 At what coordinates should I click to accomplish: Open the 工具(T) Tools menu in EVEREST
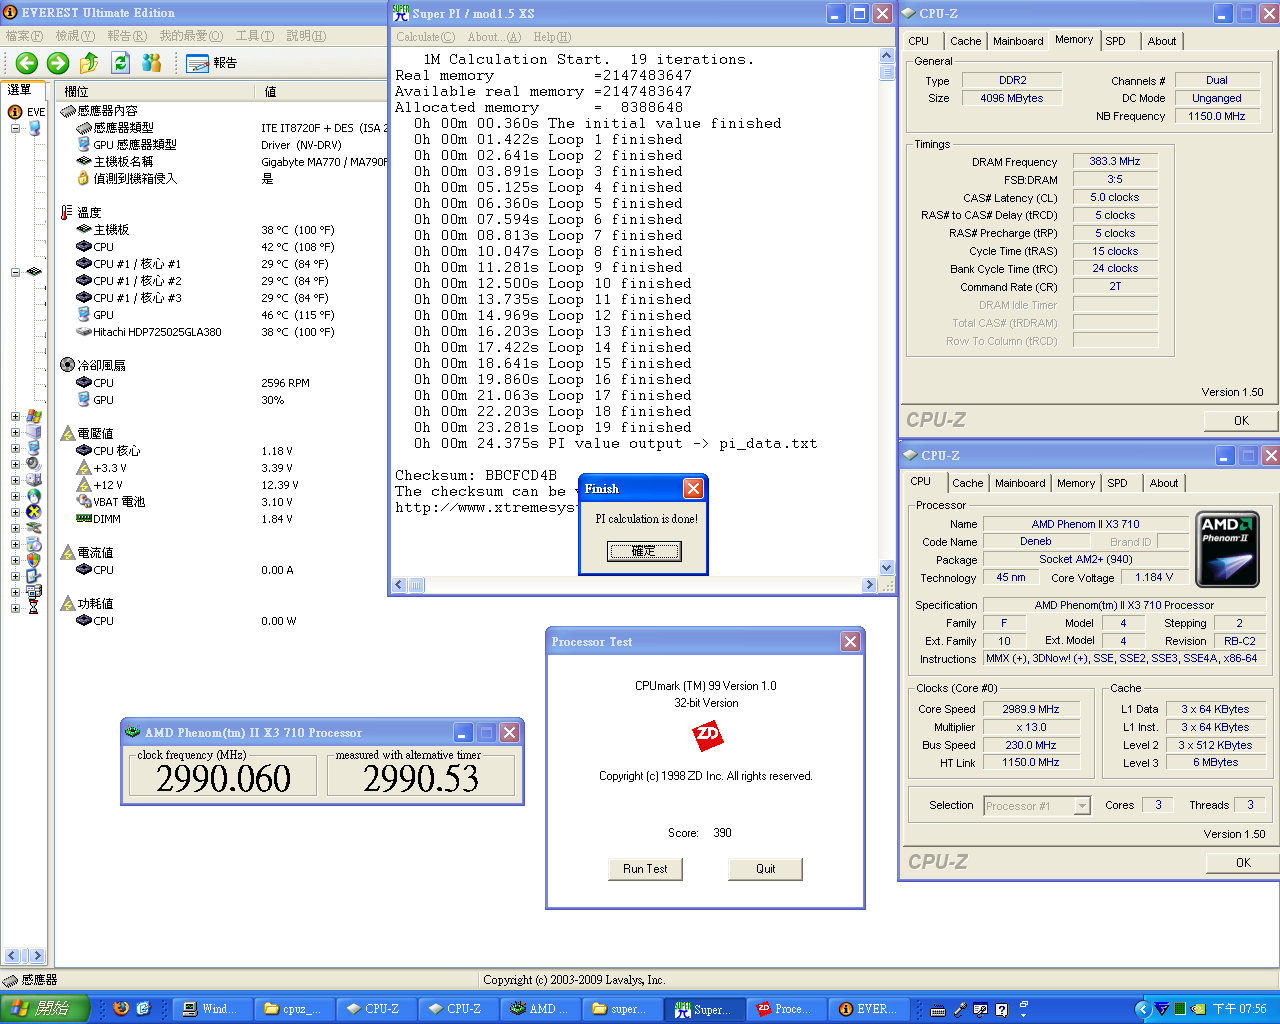[254, 36]
